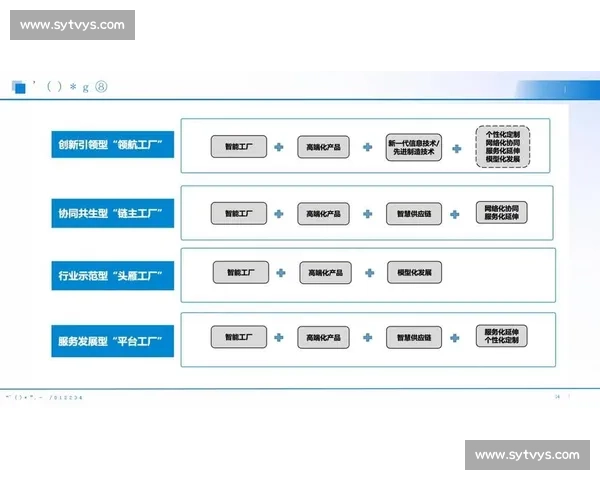The height and width of the screenshot is (480, 600).
Task: Open the www.sytvys.com link at top left
Action: (x=72, y=25)
